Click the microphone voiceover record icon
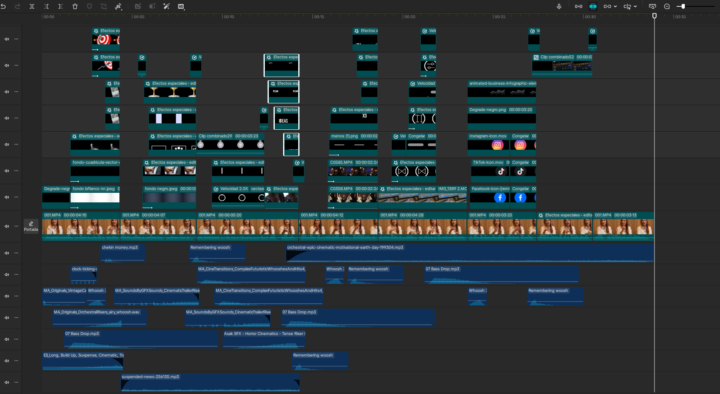 (x=559, y=6)
